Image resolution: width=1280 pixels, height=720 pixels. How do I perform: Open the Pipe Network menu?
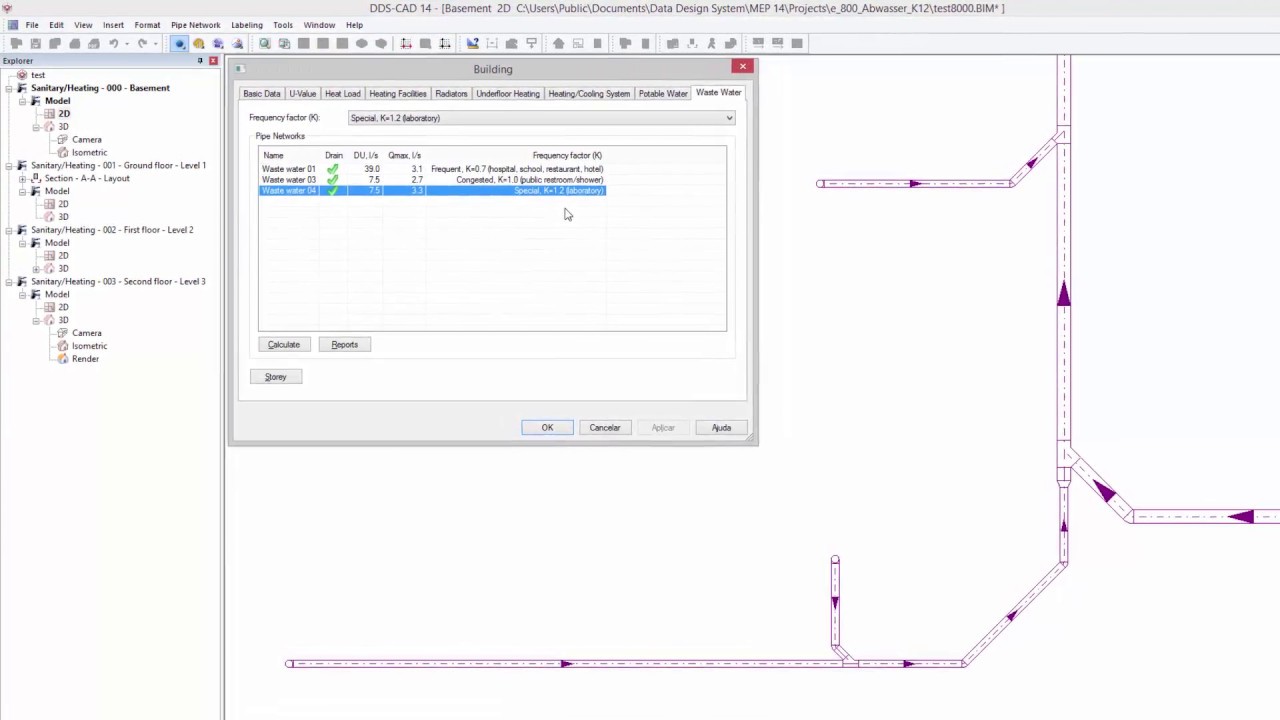click(196, 25)
